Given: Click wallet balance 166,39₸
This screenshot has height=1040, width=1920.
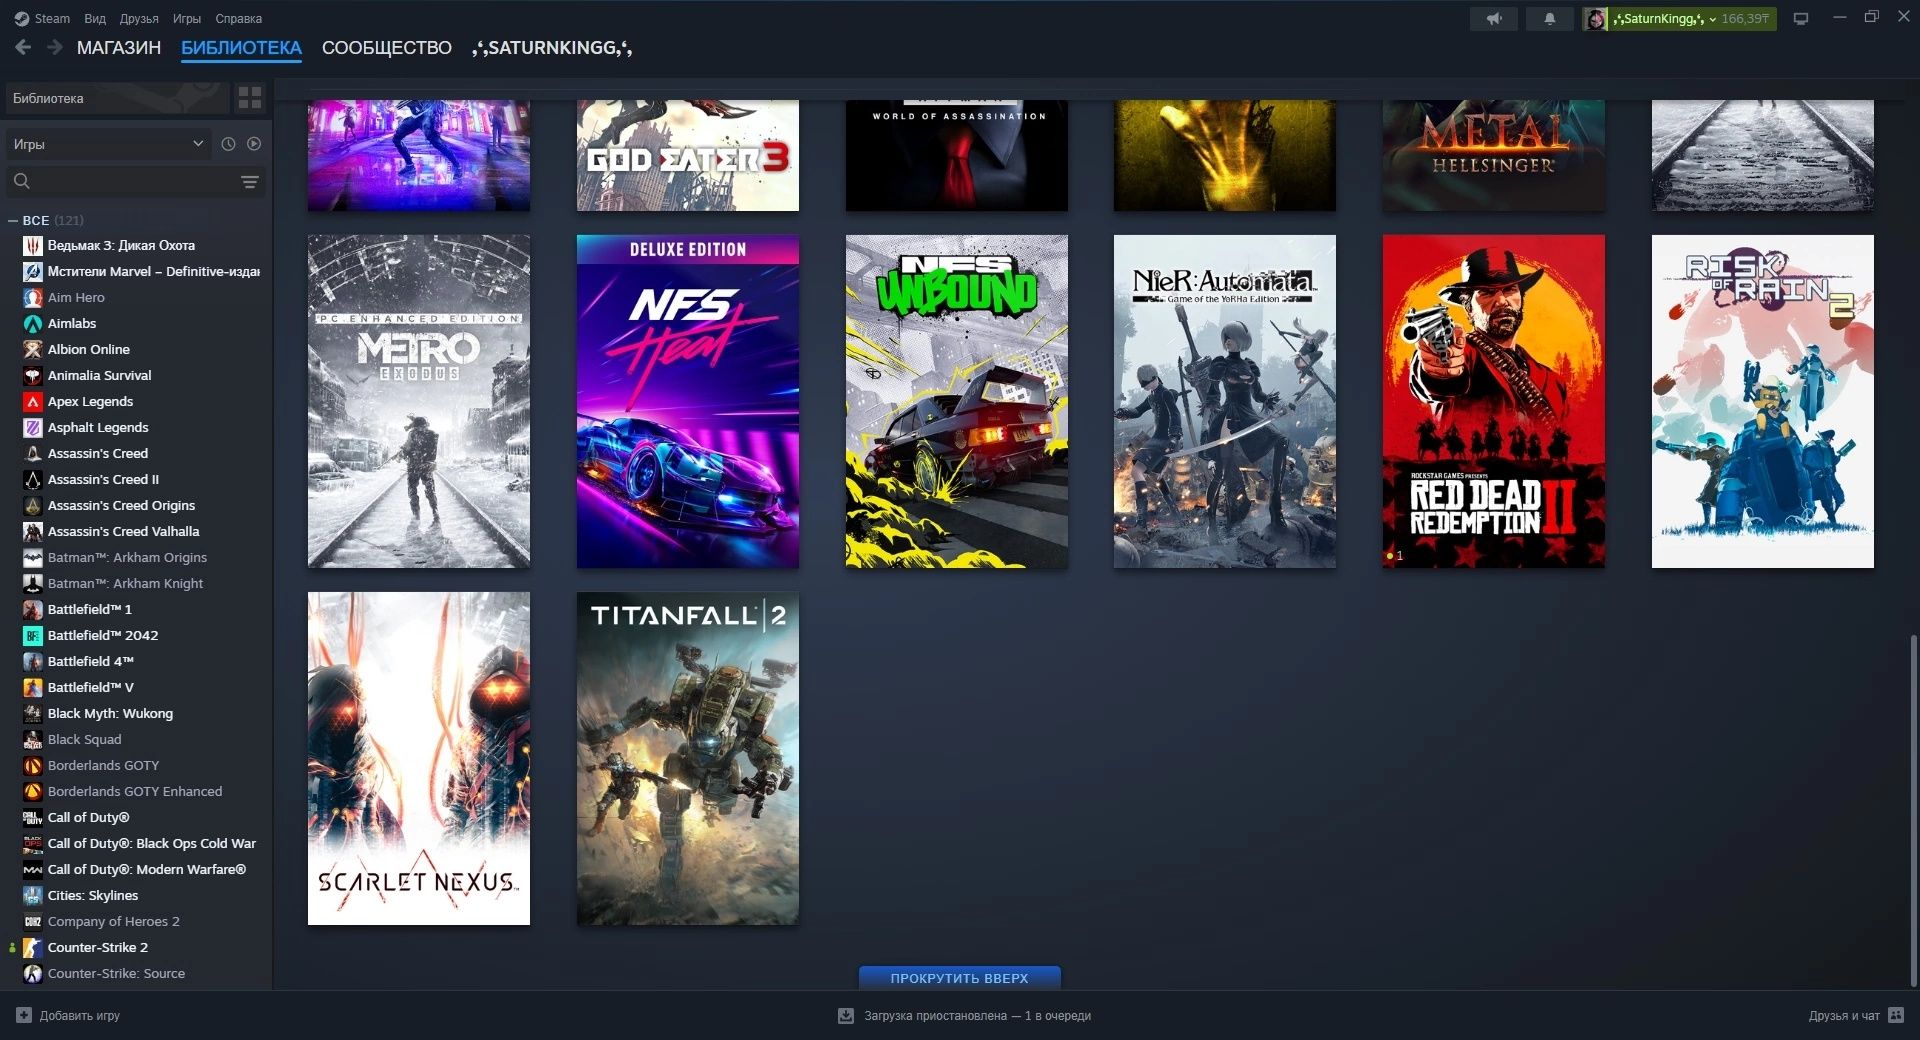Looking at the screenshot, I should click(1746, 19).
